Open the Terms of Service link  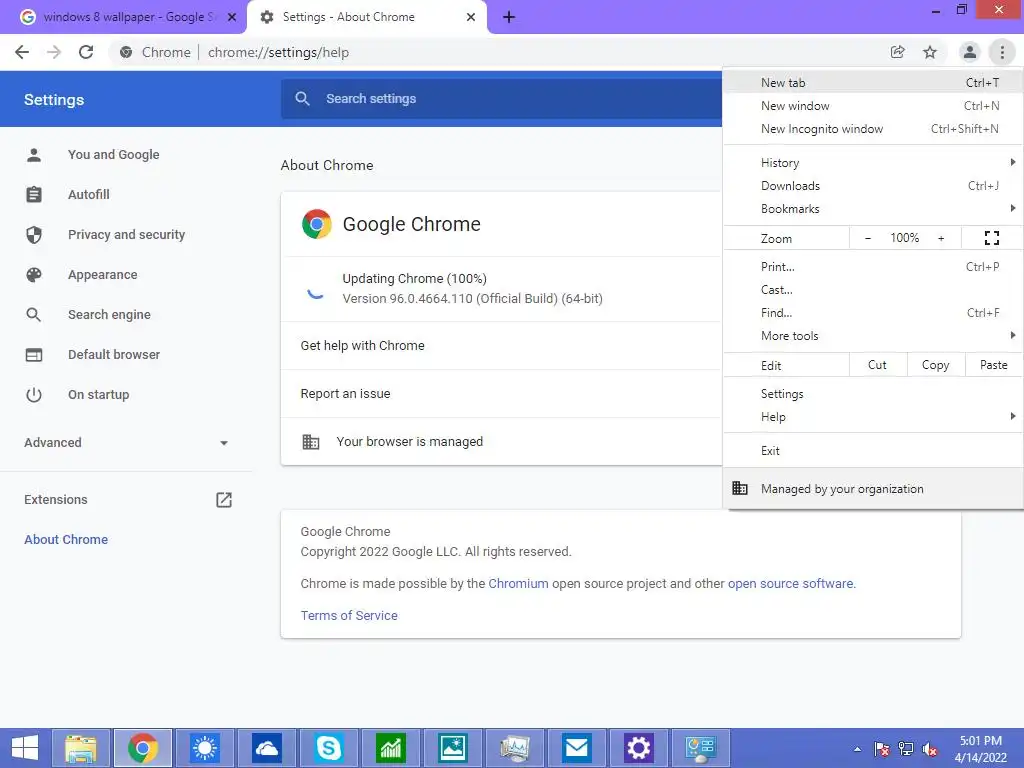(349, 615)
